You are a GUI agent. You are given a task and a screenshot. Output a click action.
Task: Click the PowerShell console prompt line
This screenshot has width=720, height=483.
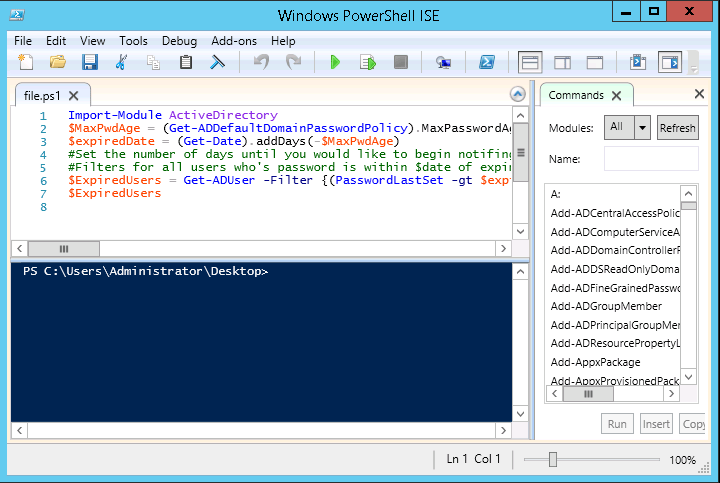click(146, 271)
